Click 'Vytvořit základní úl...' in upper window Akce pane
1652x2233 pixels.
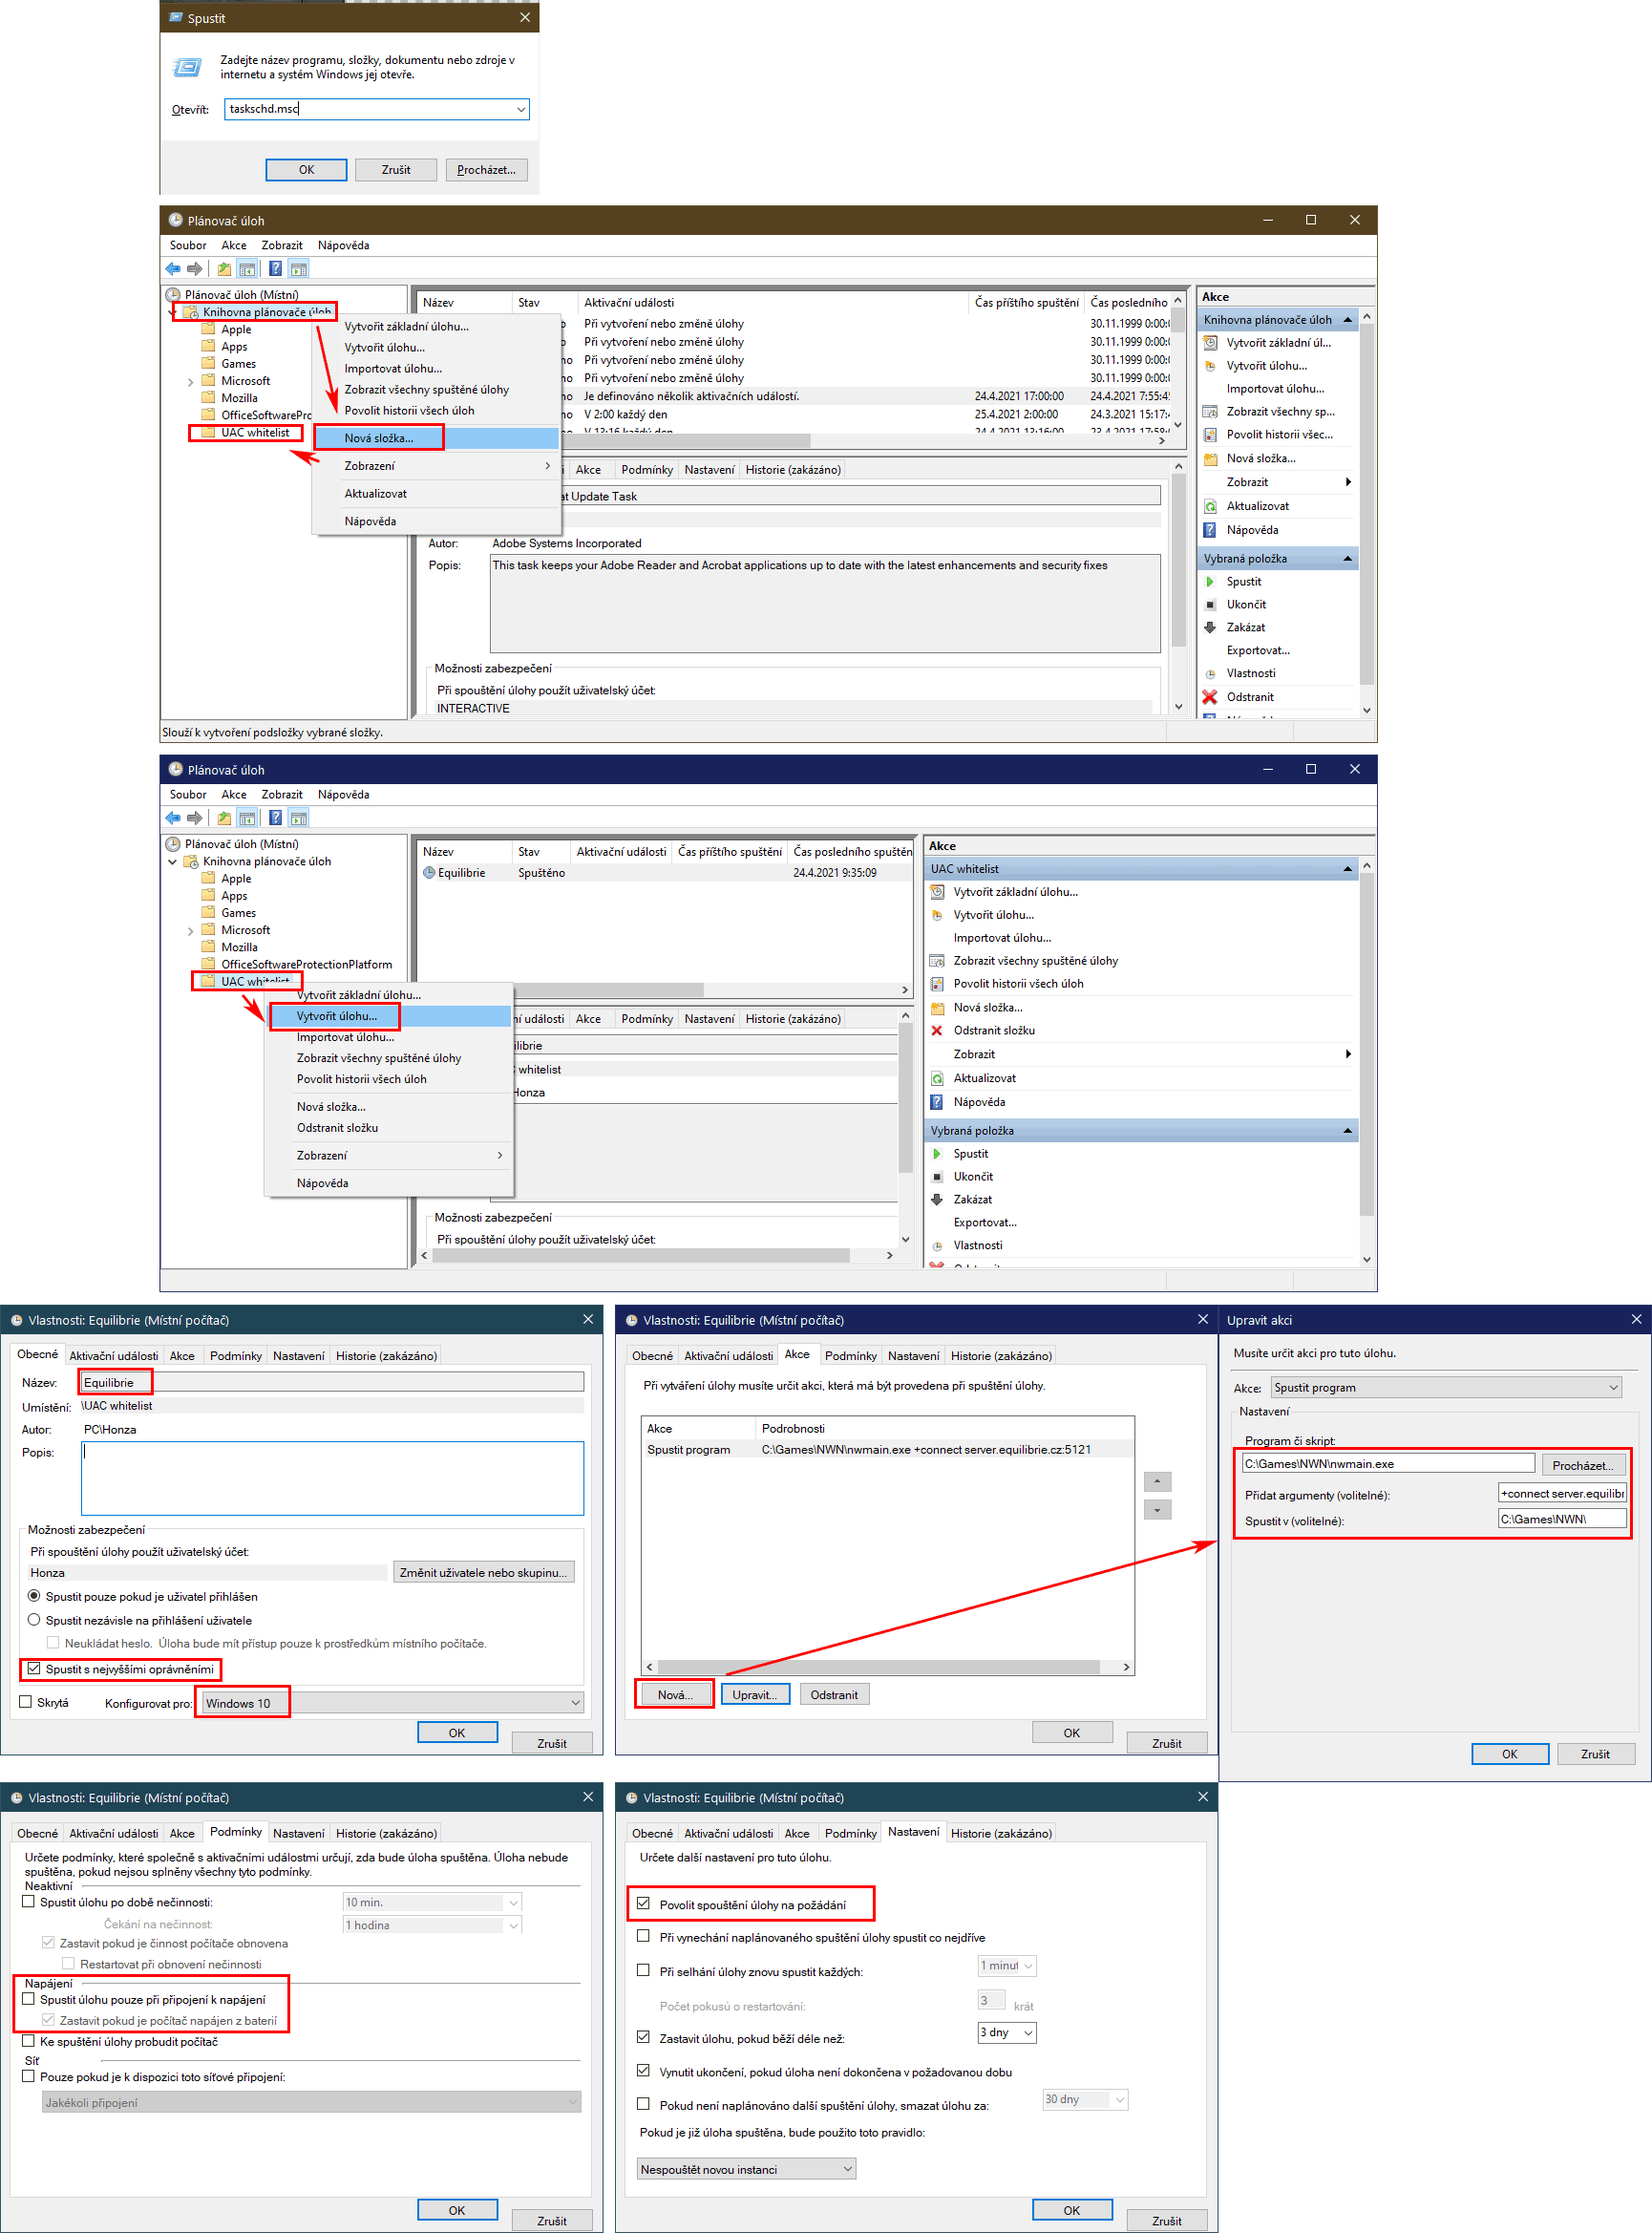tap(1278, 343)
